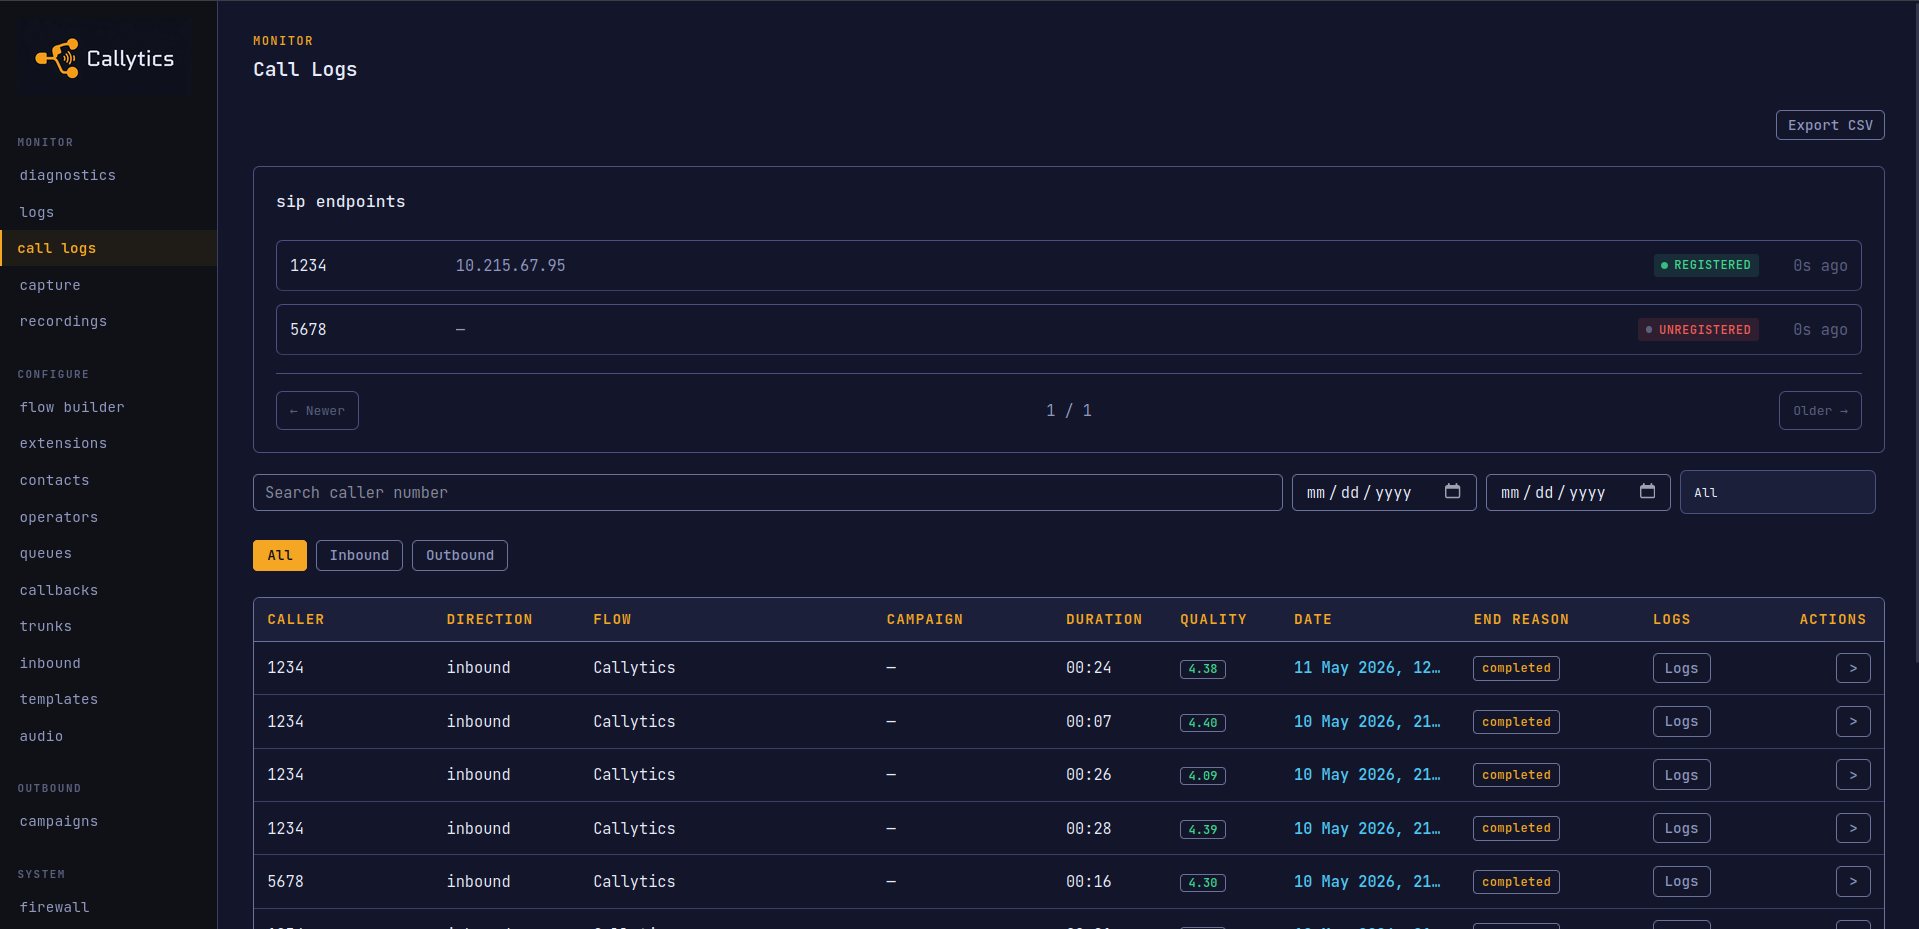Image resolution: width=1919 pixels, height=929 pixels.
Task: Open details arrow for 00:24 call row
Action: [x=1853, y=668]
